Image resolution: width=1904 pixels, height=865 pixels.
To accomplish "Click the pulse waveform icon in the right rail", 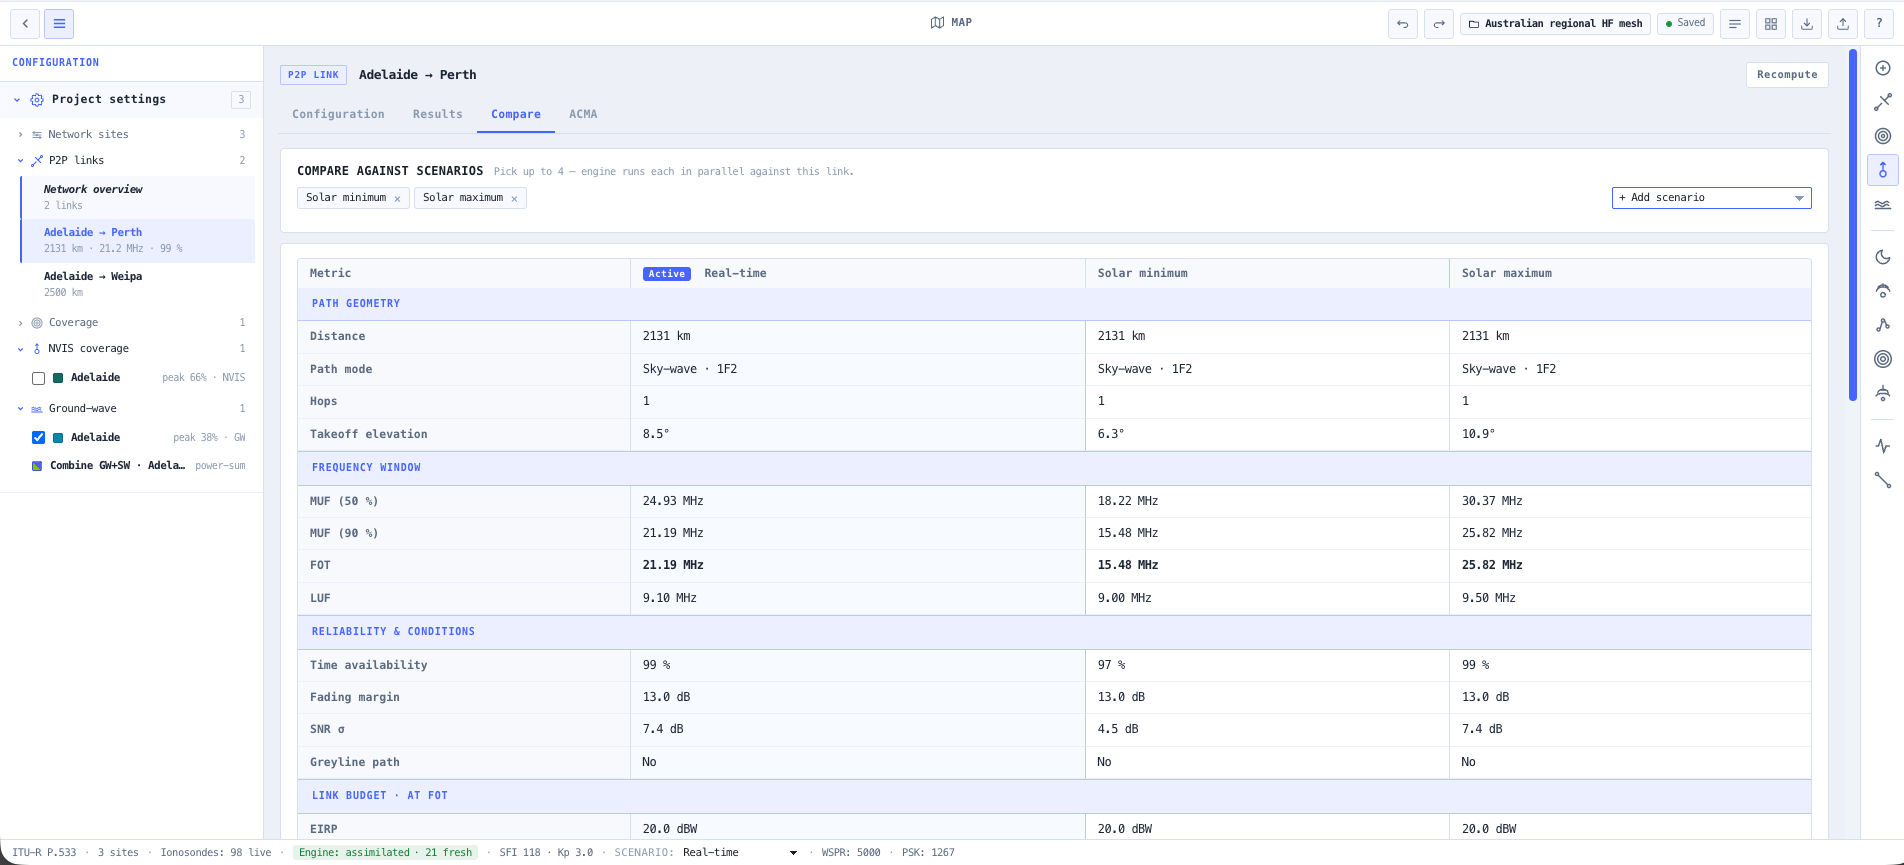I will point(1883,446).
